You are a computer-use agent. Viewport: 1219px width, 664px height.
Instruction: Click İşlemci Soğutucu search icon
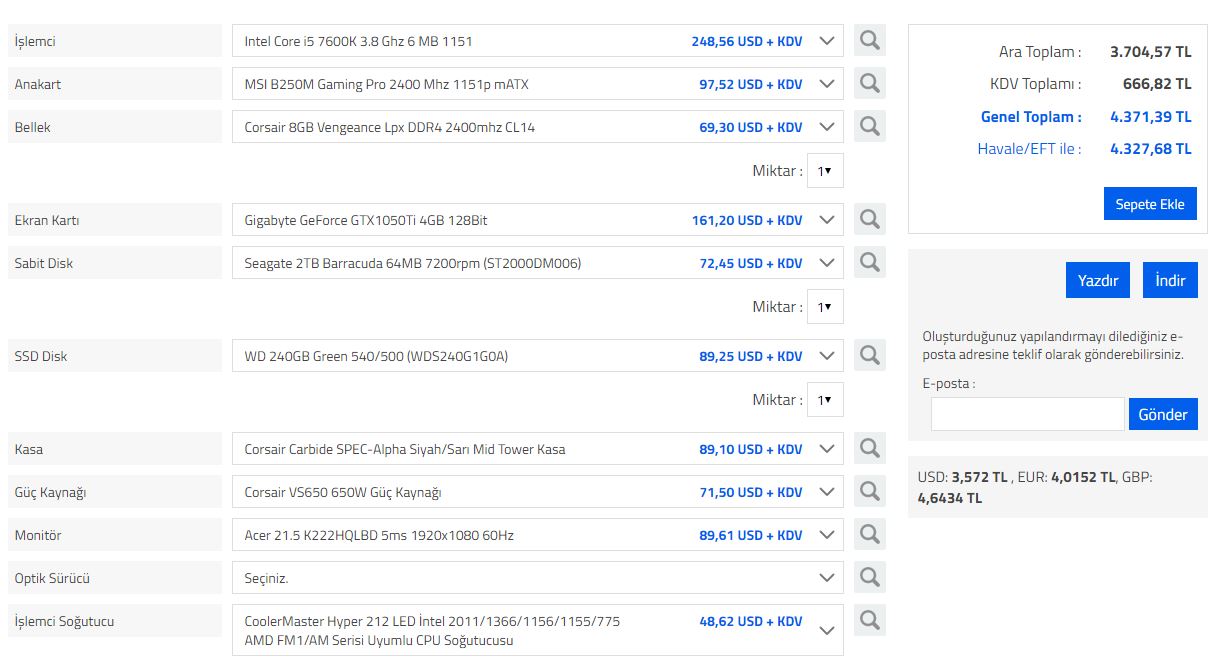pos(870,620)
